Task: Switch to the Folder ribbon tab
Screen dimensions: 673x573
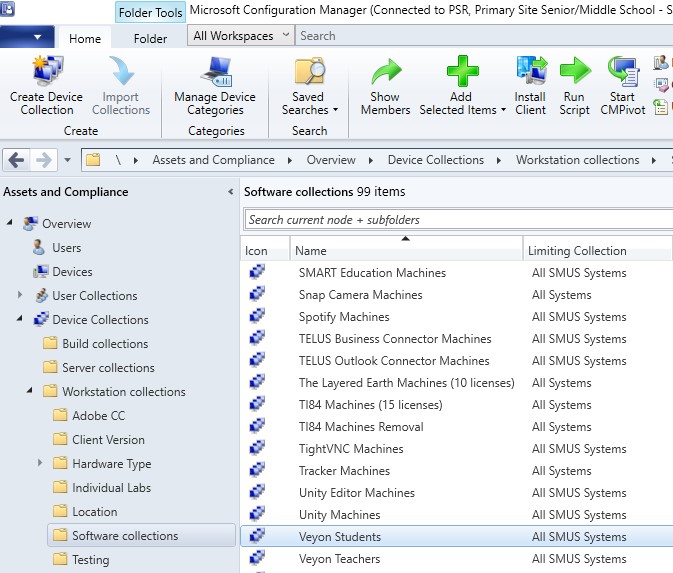Action: click(150, 39)
